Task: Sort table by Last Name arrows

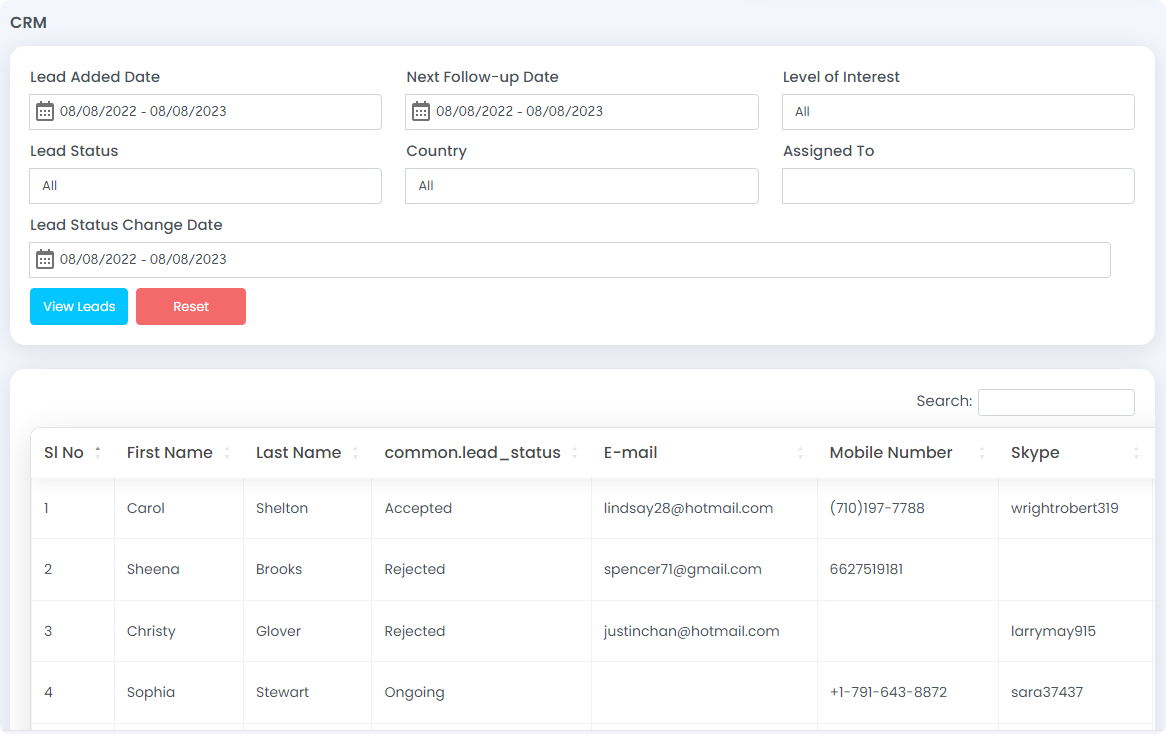Action: pyautogui.click(x=355, y=452)
